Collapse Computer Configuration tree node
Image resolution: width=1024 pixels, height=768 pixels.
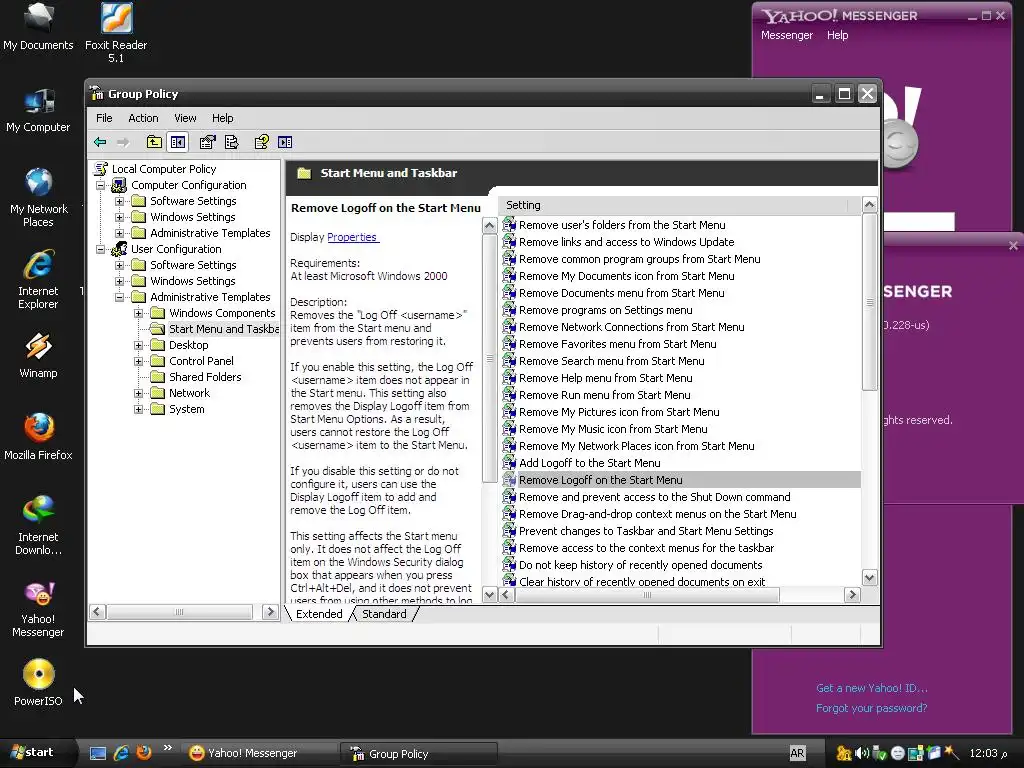click(x=101, y=185)
